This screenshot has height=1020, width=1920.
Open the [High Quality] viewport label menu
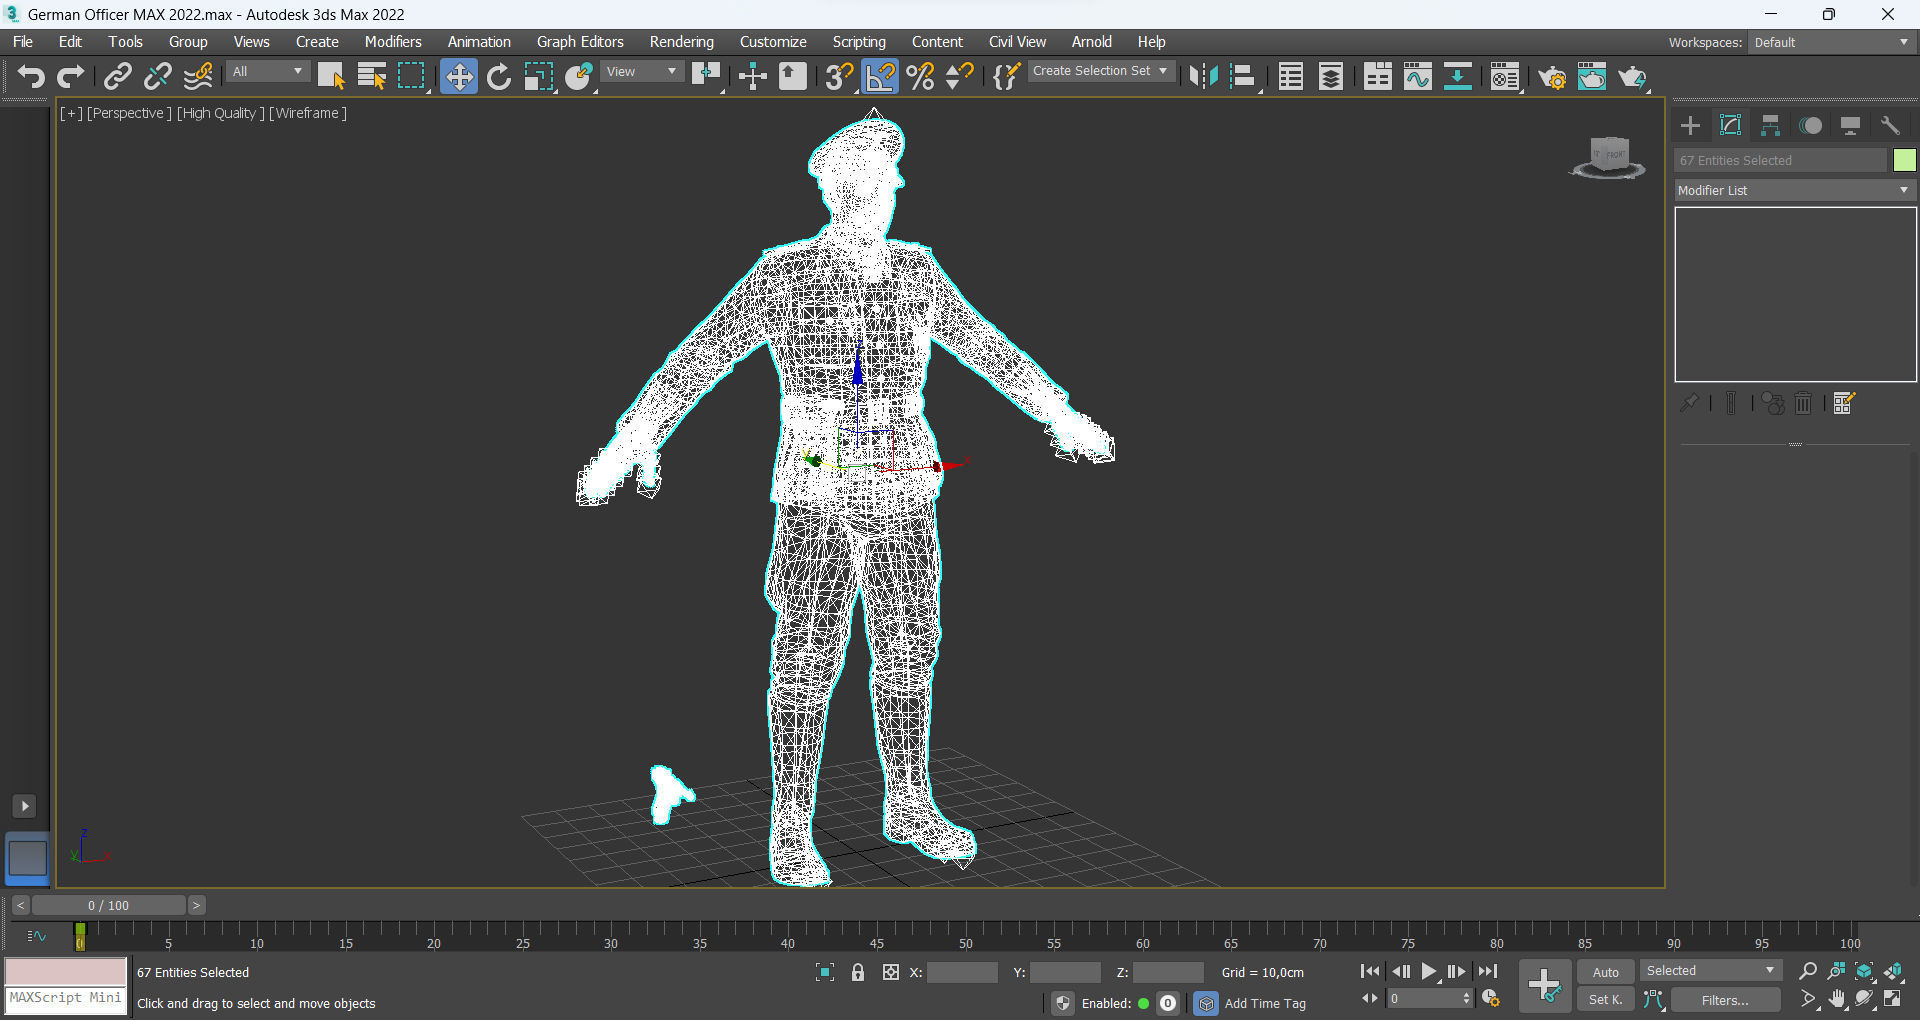click(x=221, y=113)
